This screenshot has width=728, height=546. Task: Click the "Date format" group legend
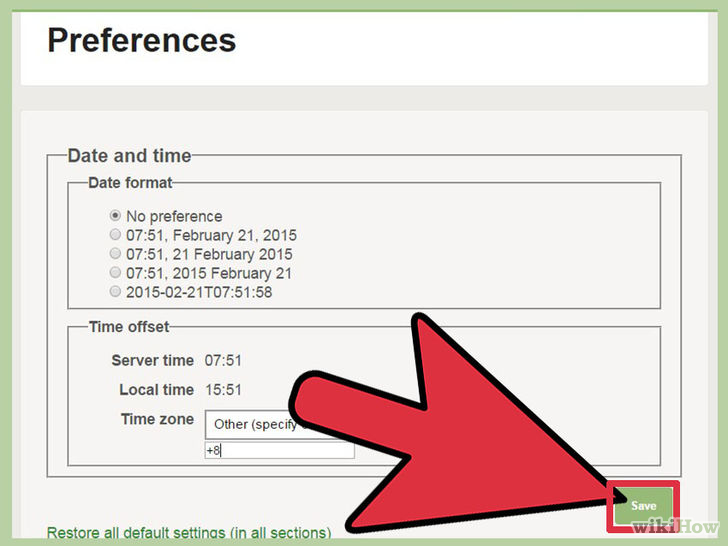(130, 183)
